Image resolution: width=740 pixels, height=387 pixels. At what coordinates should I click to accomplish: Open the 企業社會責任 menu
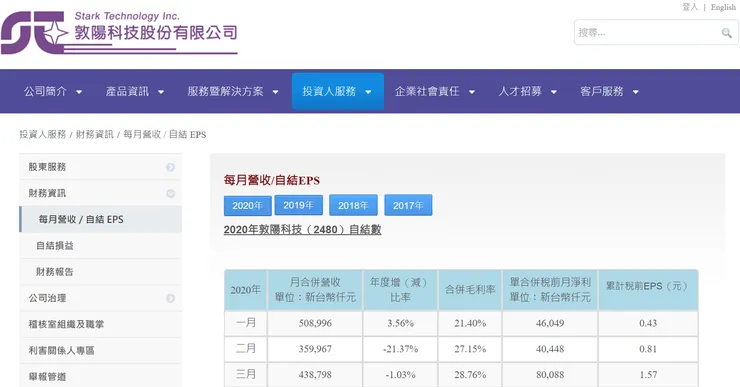pyautogui.click(x=427, y=91)
